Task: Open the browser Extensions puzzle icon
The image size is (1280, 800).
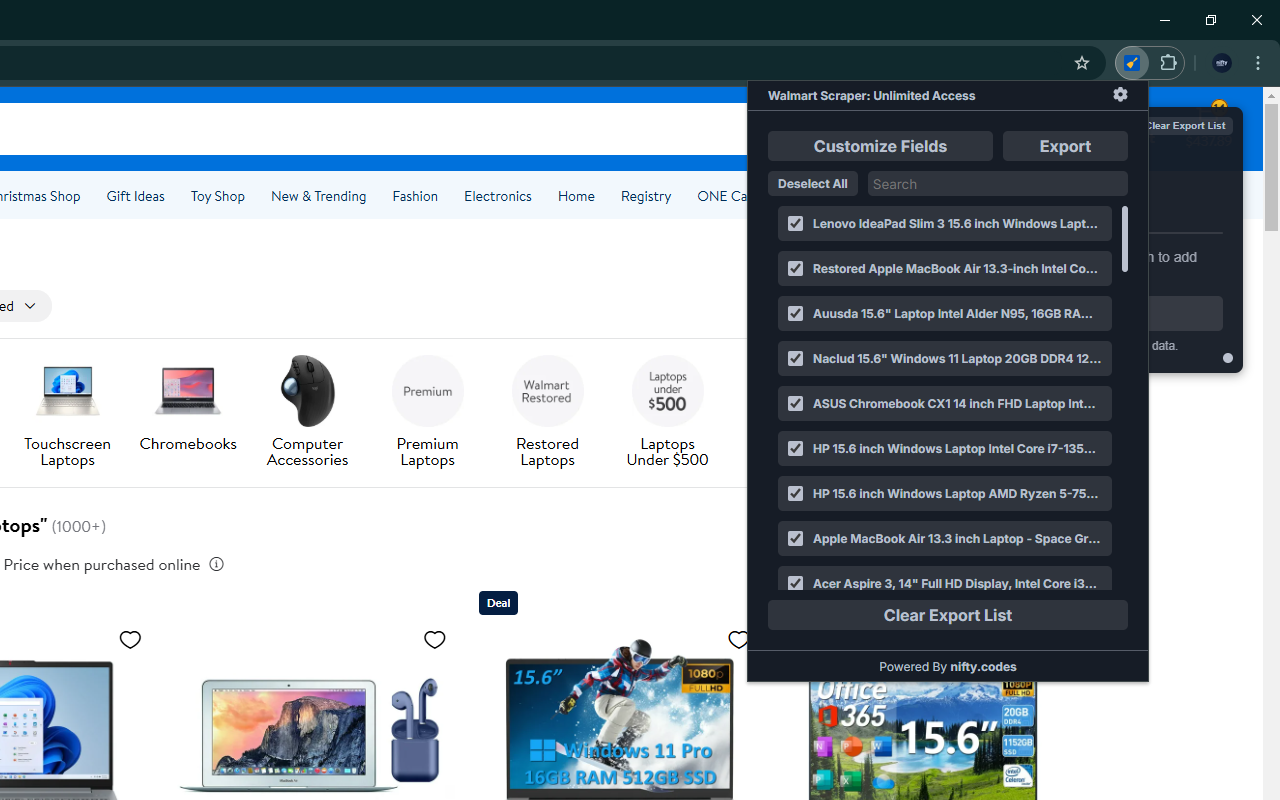Action: [1167, 62]
